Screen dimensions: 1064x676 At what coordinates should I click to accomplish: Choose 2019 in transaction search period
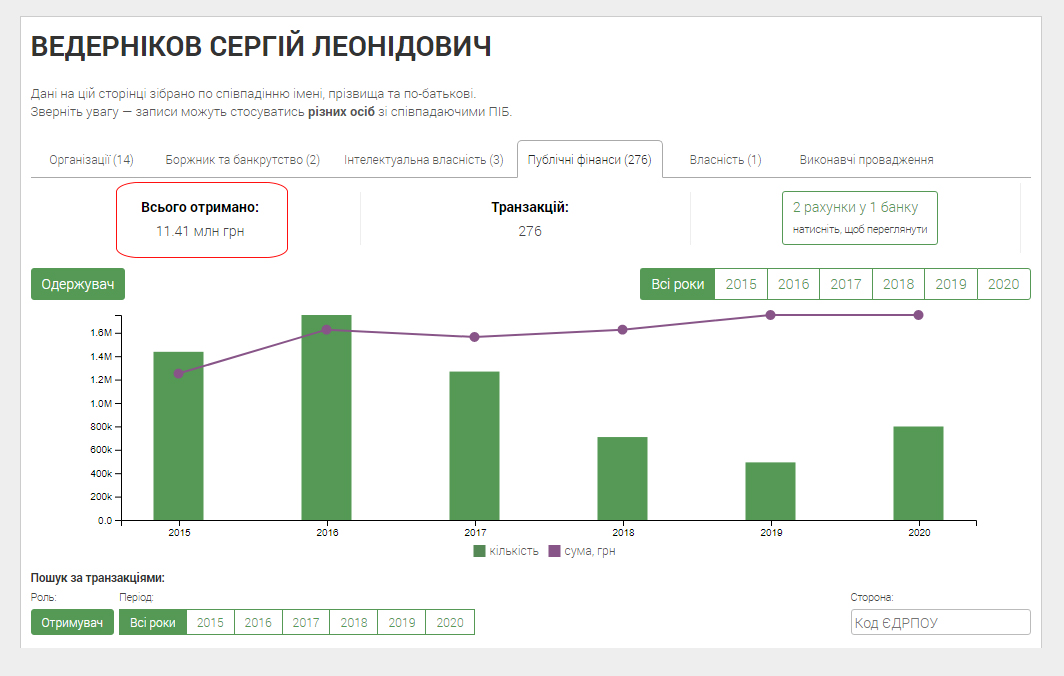402,622
